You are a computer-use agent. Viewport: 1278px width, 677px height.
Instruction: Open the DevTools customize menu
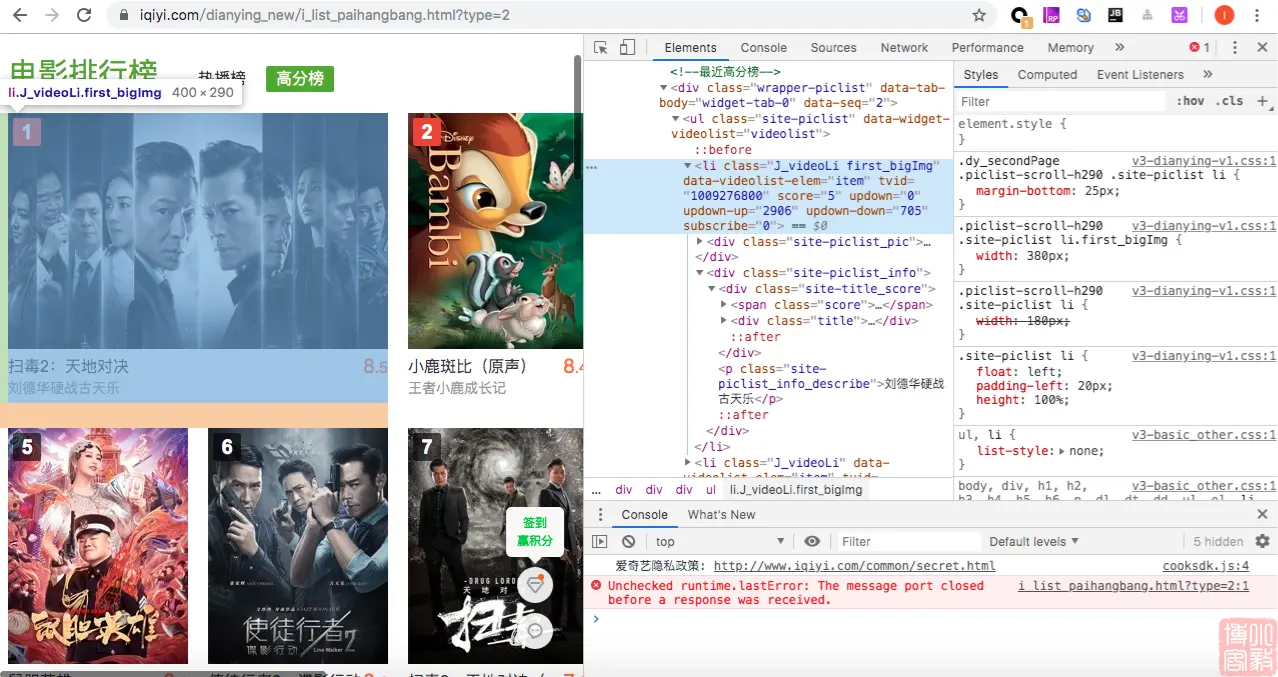pos(1235,47)
